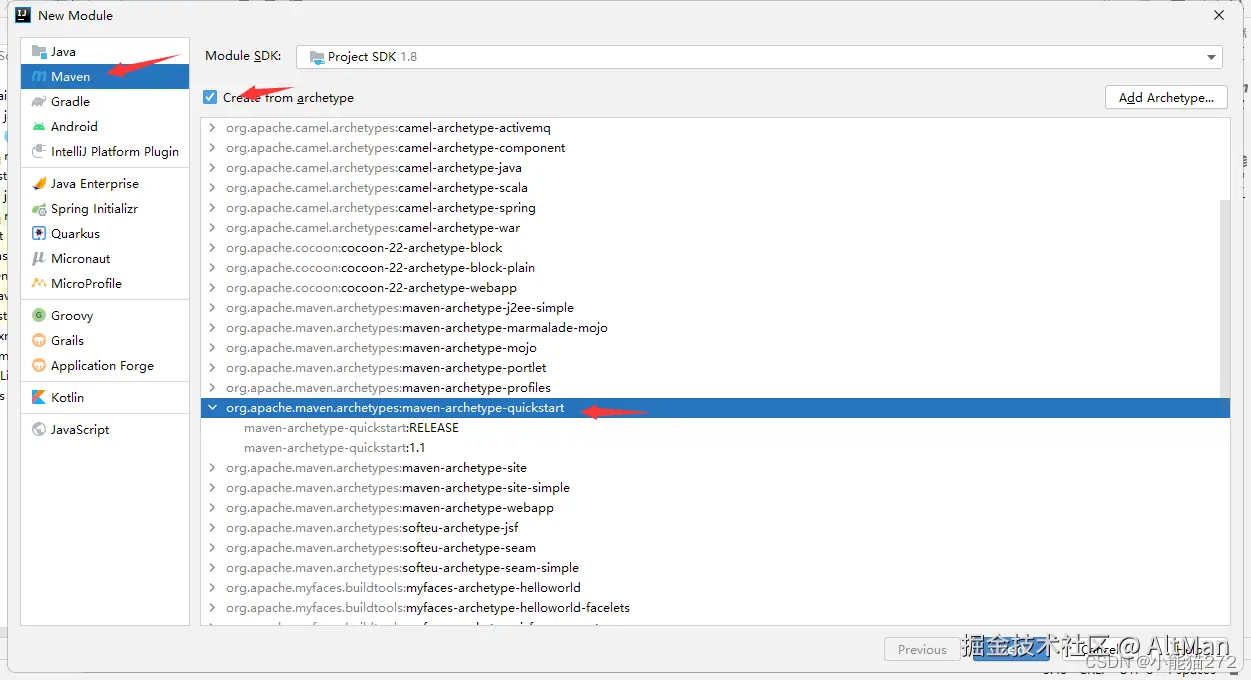Click the Spring Initializr icon
The width and height of the screenshot is (1251, 680).
coord(39,209)
